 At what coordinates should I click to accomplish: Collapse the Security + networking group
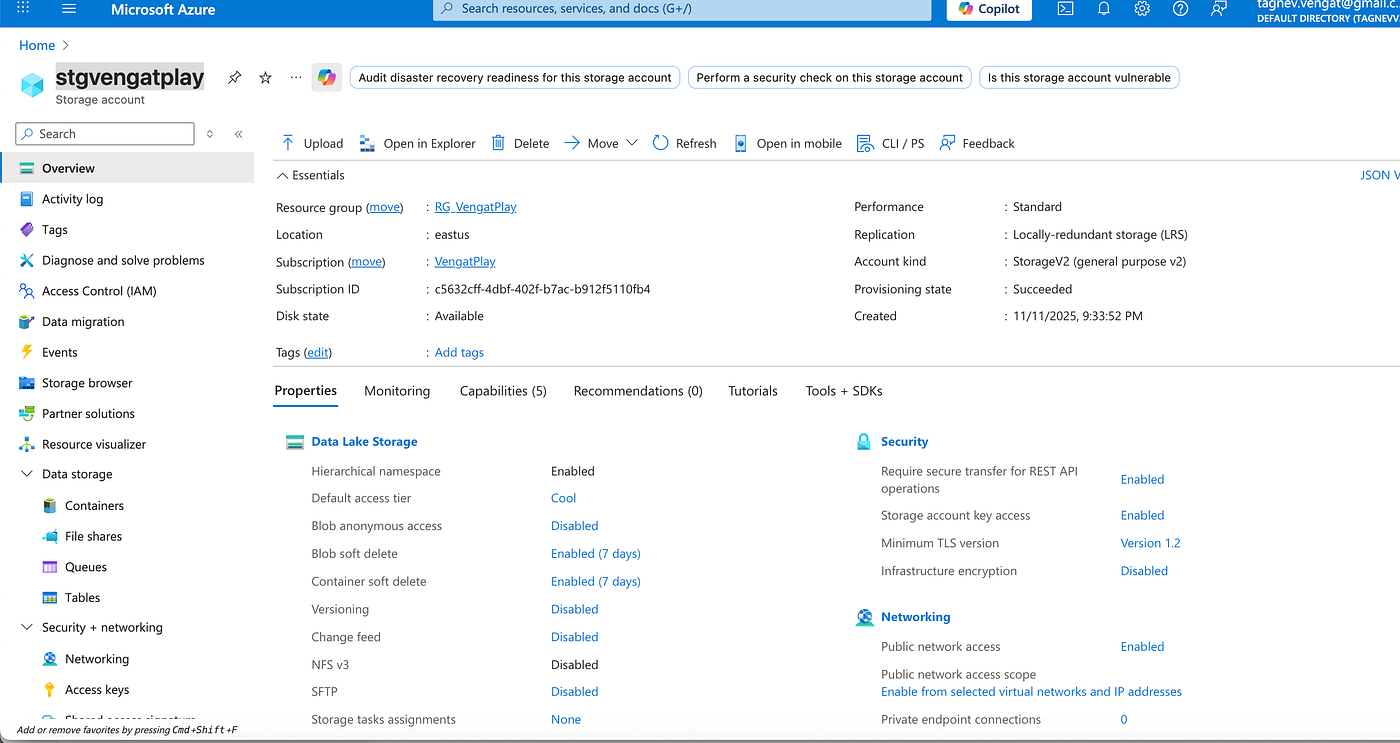tap(27, 627)
